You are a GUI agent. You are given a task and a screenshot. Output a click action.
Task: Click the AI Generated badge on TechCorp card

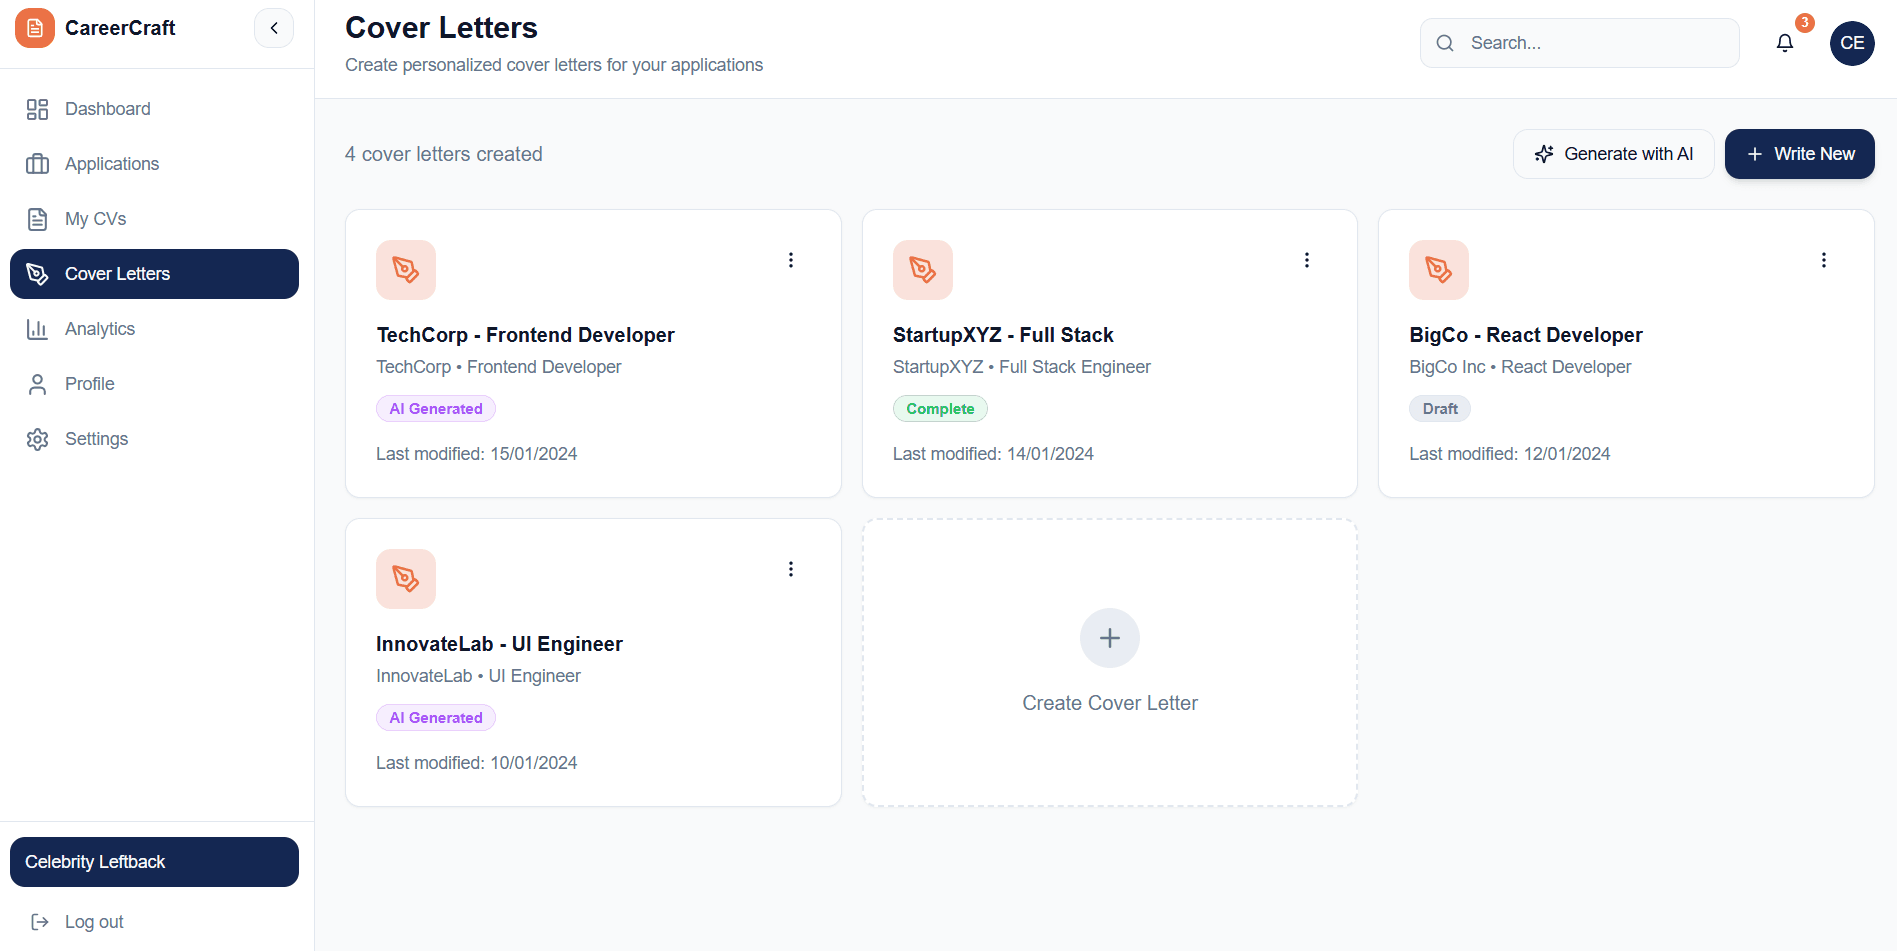[436, 409]
